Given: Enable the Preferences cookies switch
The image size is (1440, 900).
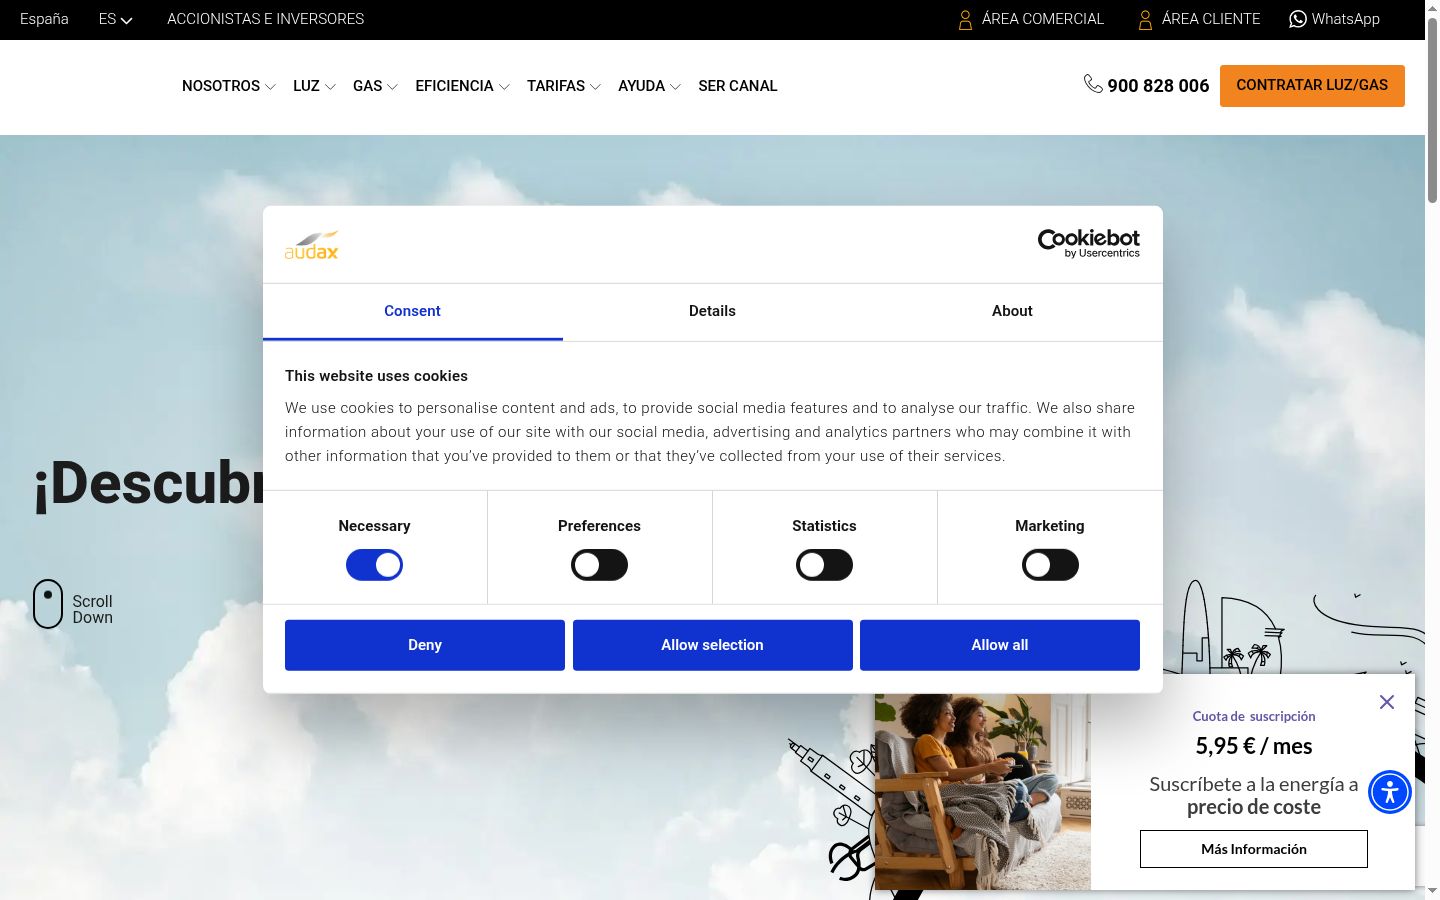Looking at the screenshot, I should 599,565.
